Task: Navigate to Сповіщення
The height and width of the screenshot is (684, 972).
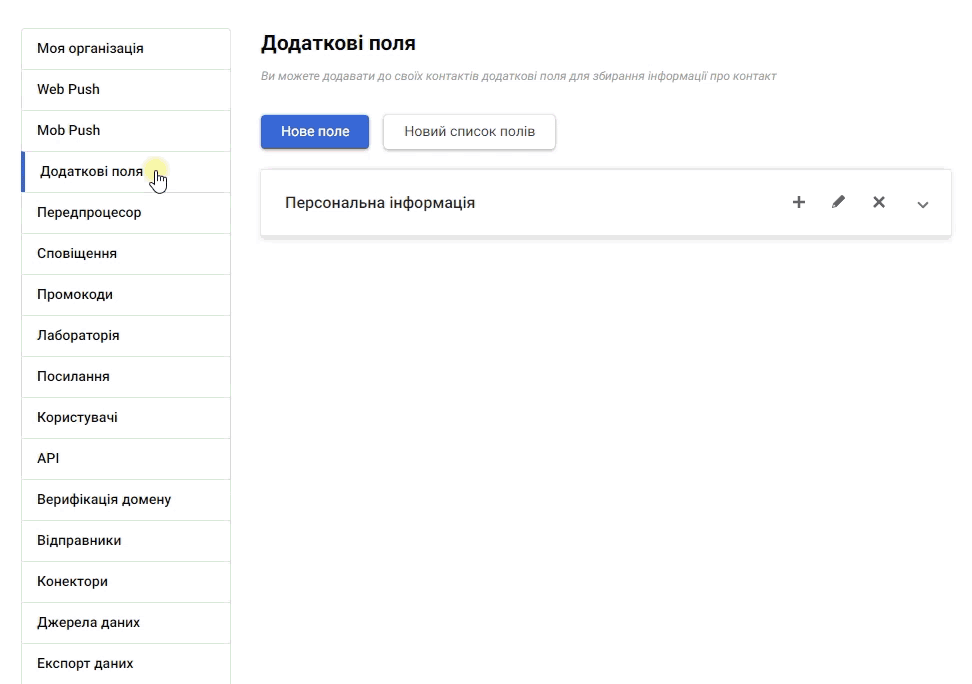Action: point(126,254)
